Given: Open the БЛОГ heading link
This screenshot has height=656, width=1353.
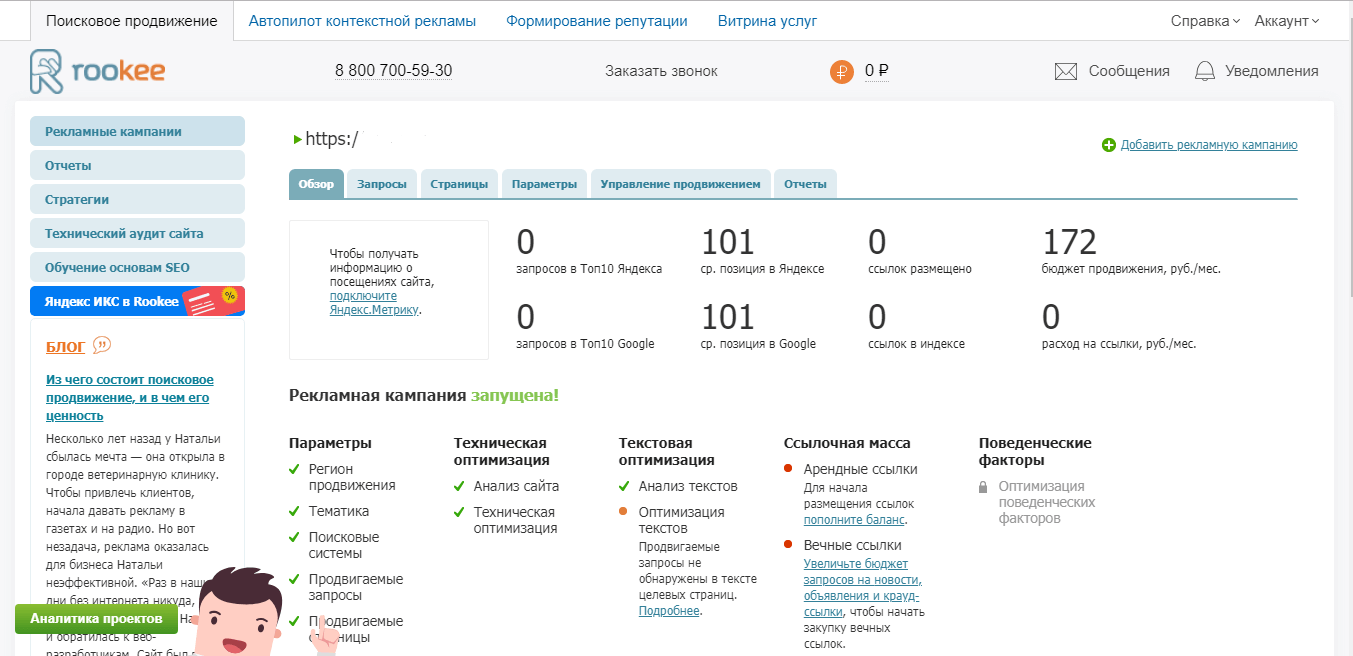Looking at the screenshot, I should click(66, 347).
